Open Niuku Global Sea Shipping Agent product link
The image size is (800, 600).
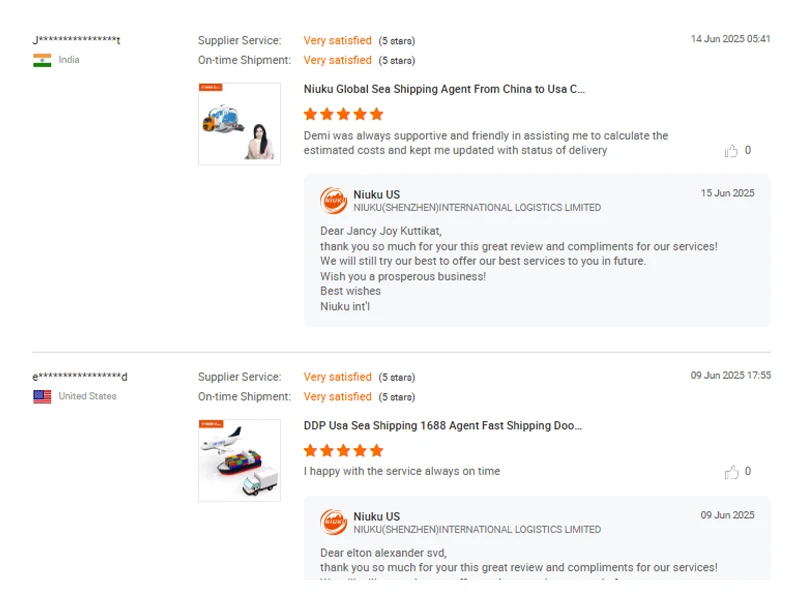point(444,89)
